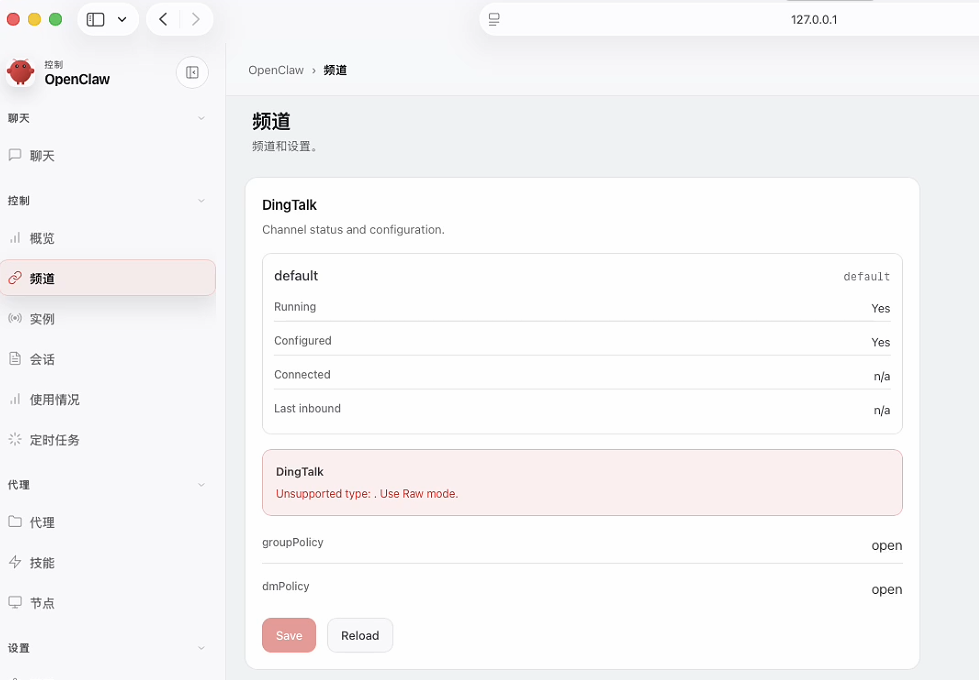This screenshot has height=680, width=979.
Task: Select the 频道 channels menu item
Action: pos(42,279)
